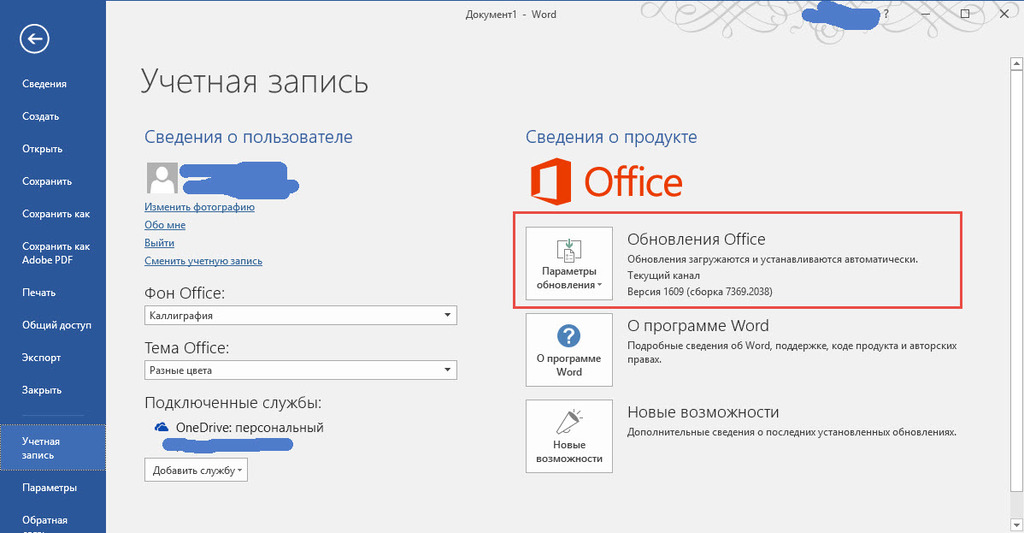Screen dimensions: 1024x533
Task: Click the Выйти sign-out link
Action: coord(159,243)
